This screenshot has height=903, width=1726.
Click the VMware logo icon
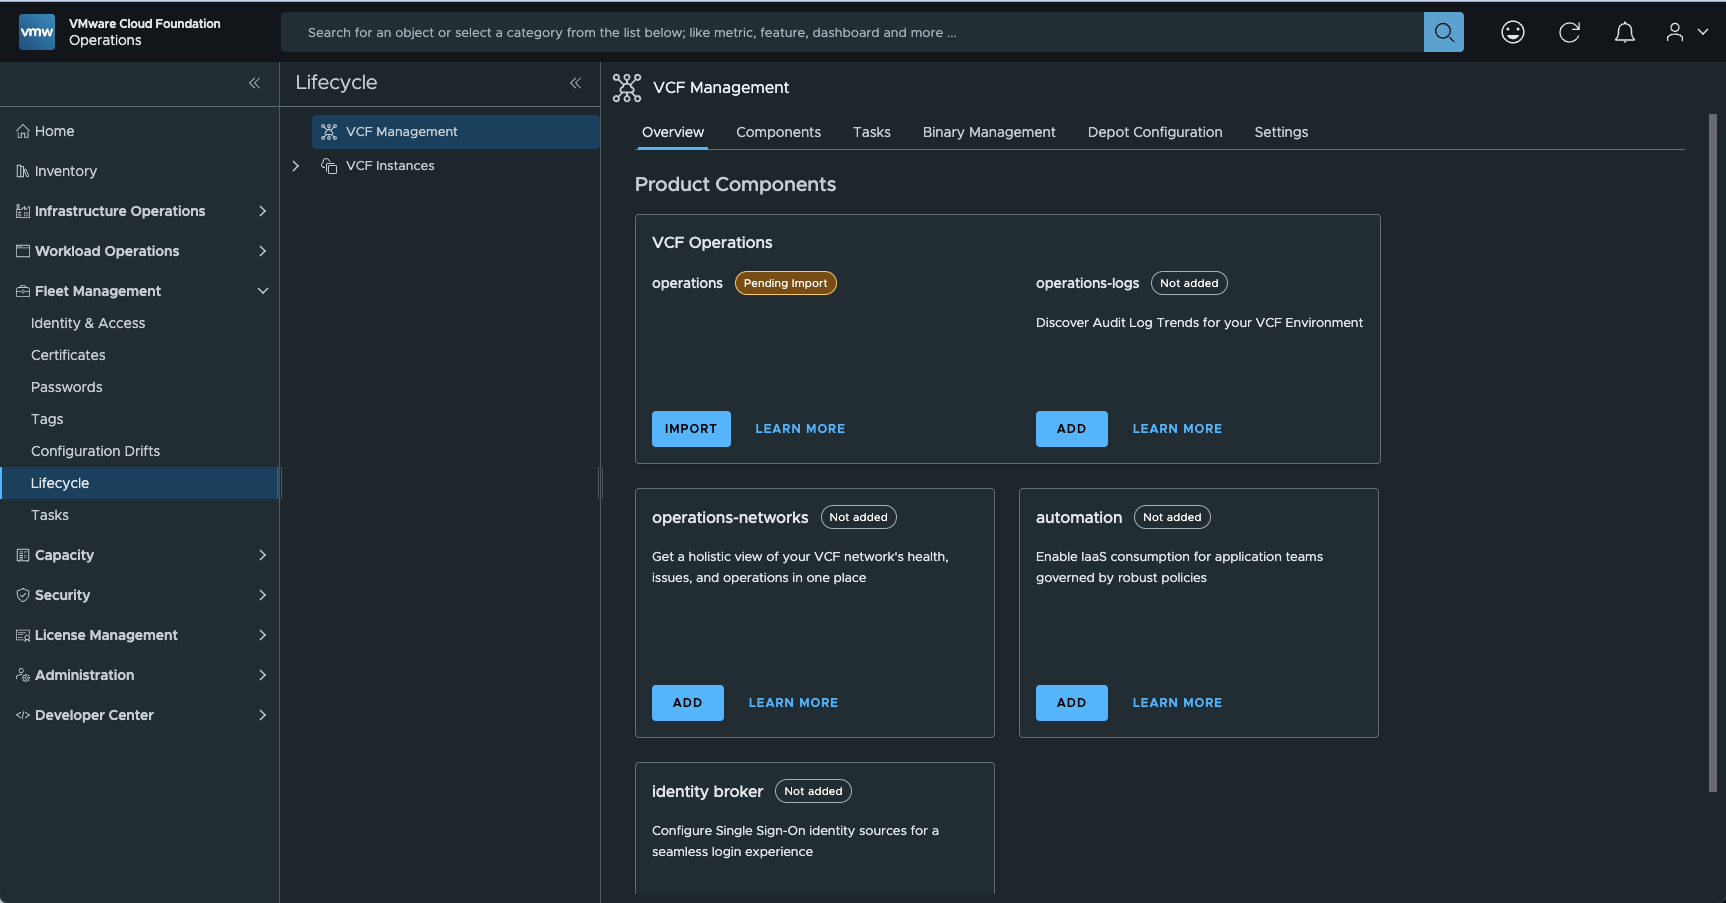pyautogui.click(x=37, y=32)
